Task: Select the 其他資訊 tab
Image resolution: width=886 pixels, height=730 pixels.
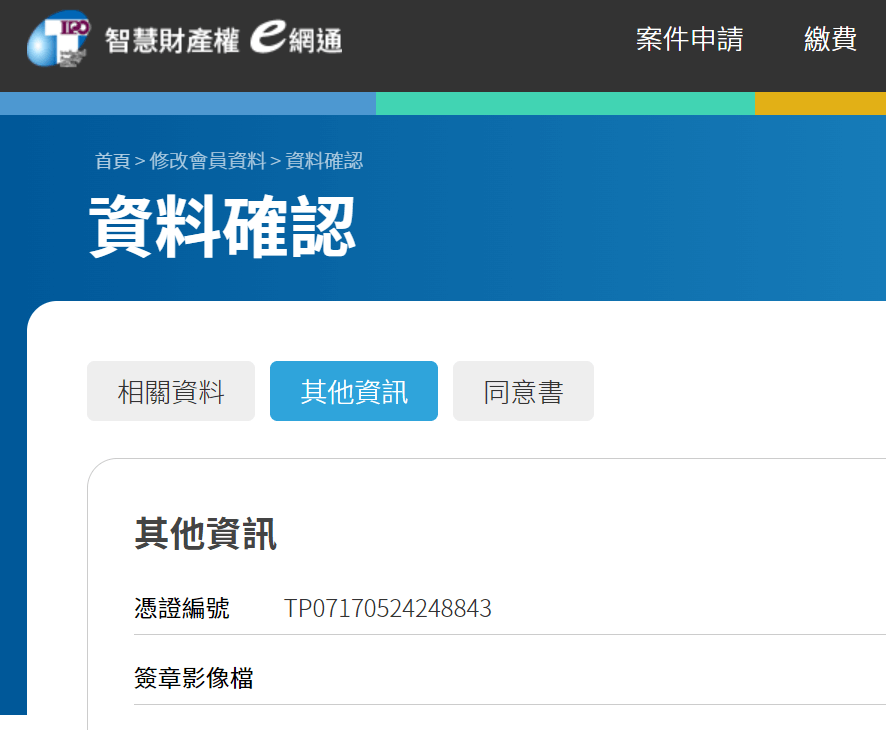Action: point(354,391)
